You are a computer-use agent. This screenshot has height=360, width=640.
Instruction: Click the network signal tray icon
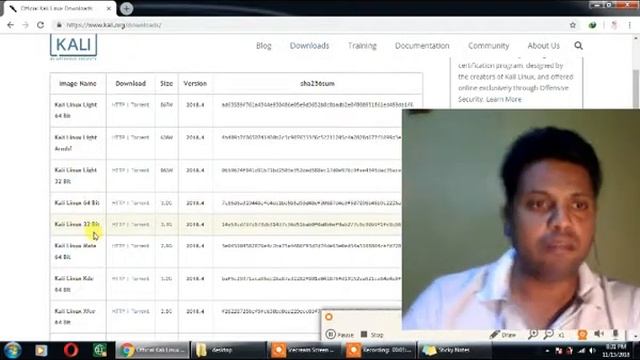tap(581, 351)
